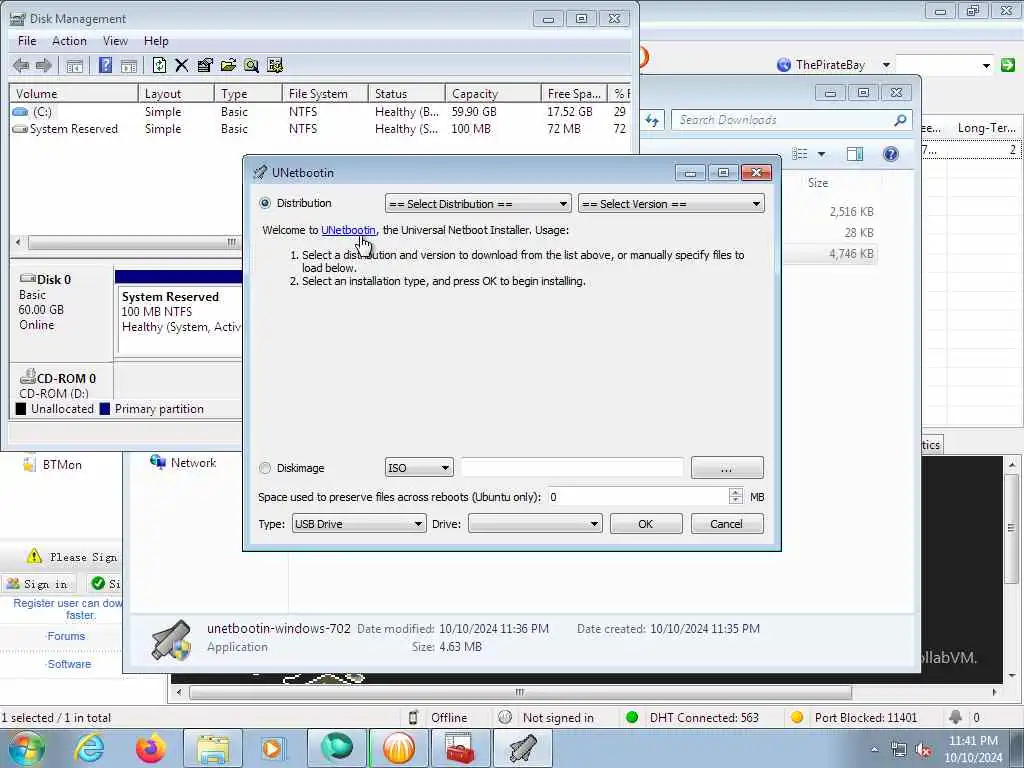Image resolution: width=1024 pixels, height=768 pixels.
Task: Click the Open folder icon in Disk Management toolbar
Action: pos(228,65)
